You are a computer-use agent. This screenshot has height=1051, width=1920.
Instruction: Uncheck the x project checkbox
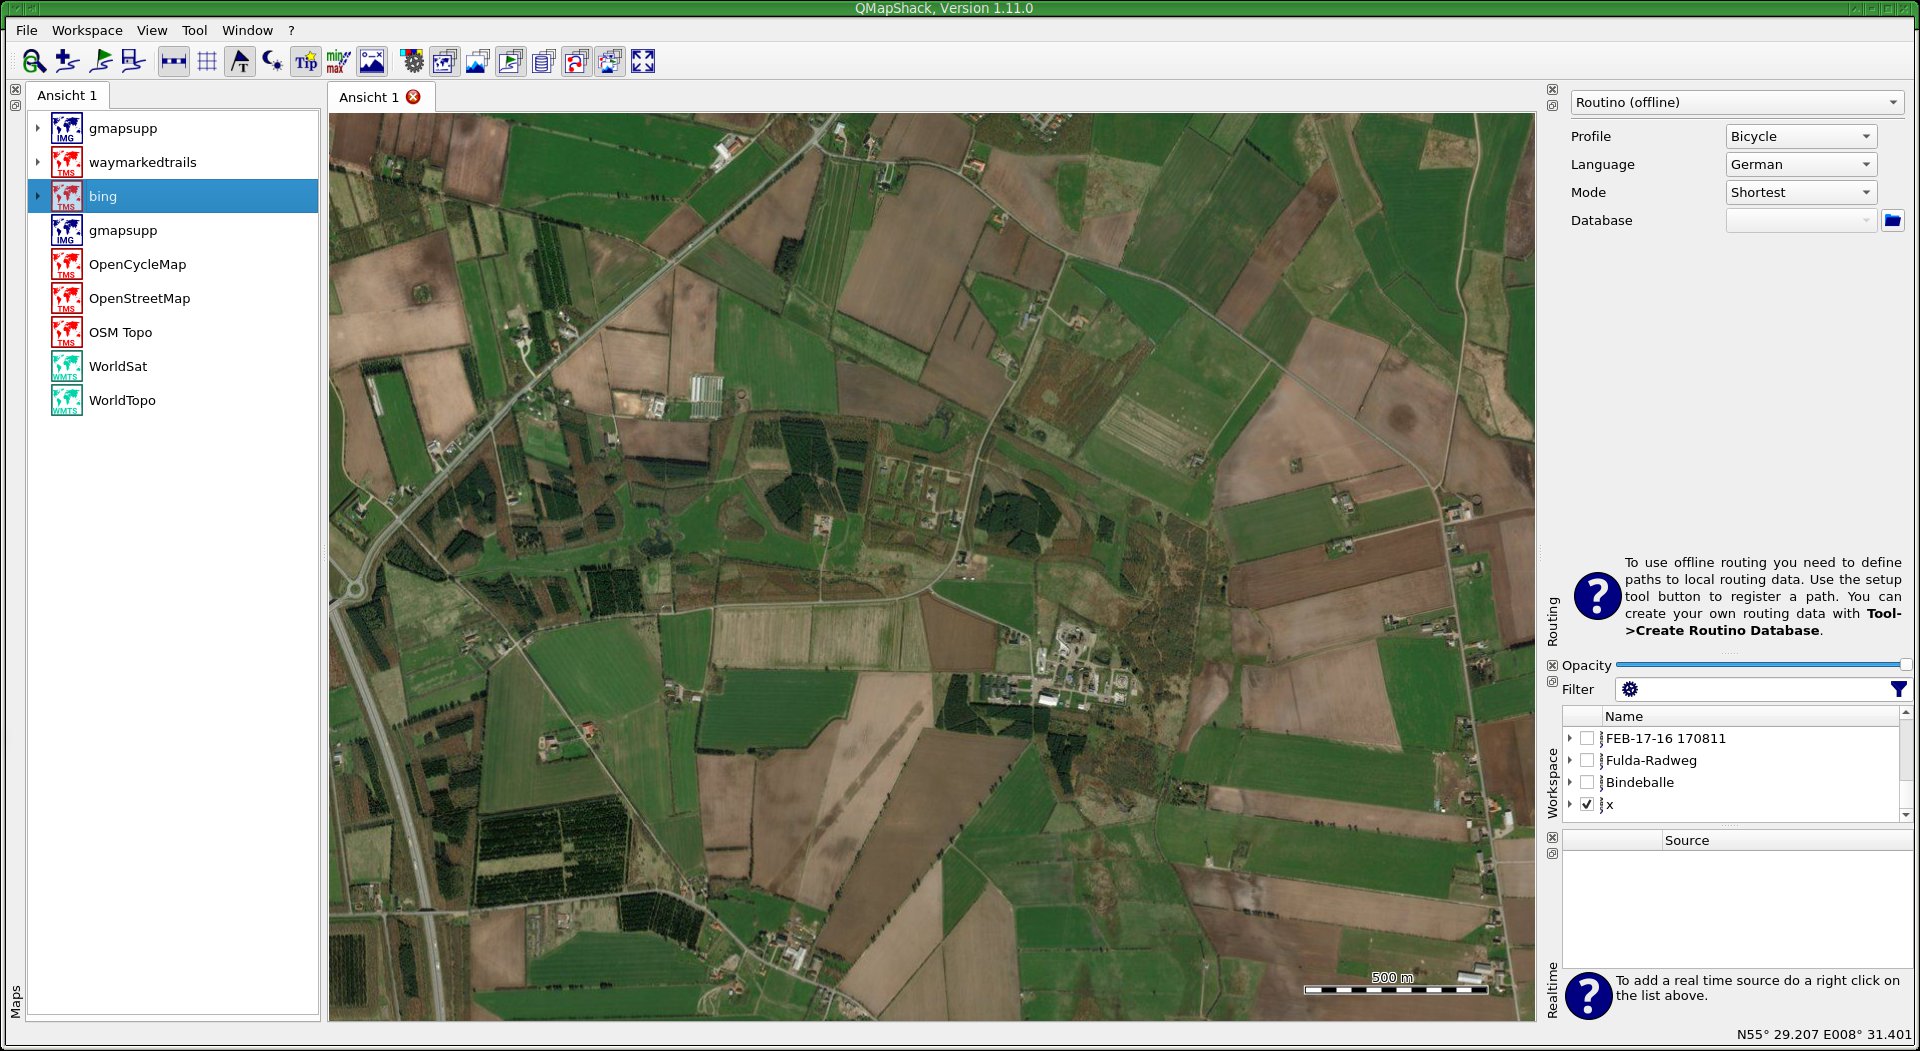(x=1588, y=804)
